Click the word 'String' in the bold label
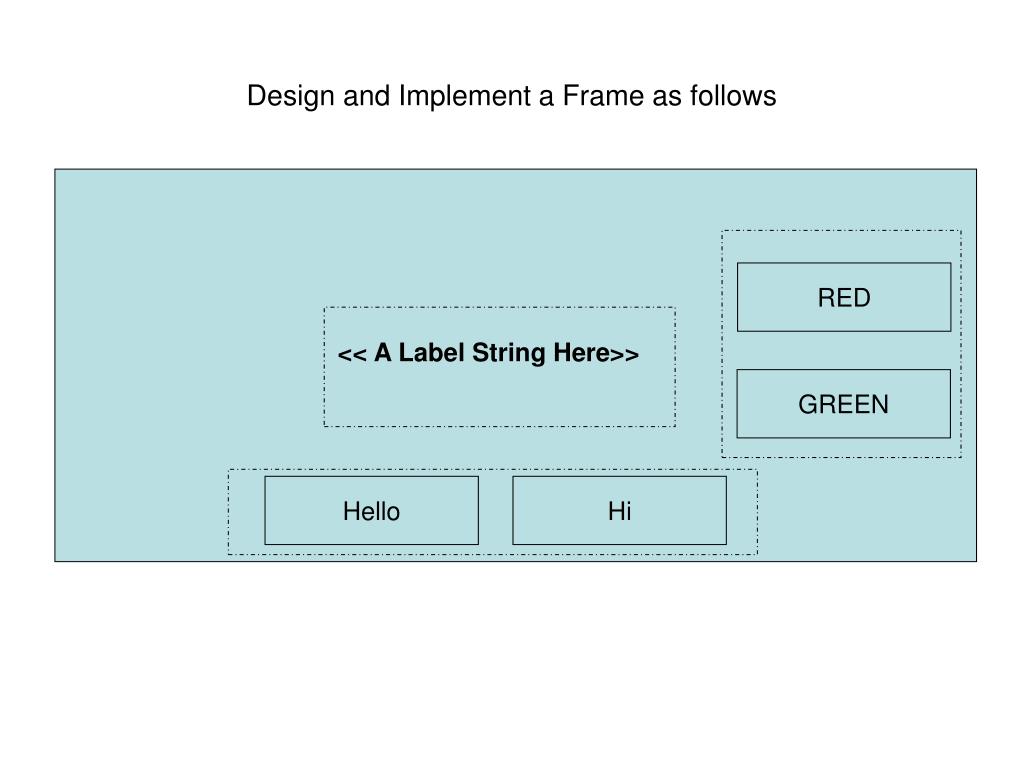Image resolution: width=1024 pixels, height=768 pixels. click(509, 353)
